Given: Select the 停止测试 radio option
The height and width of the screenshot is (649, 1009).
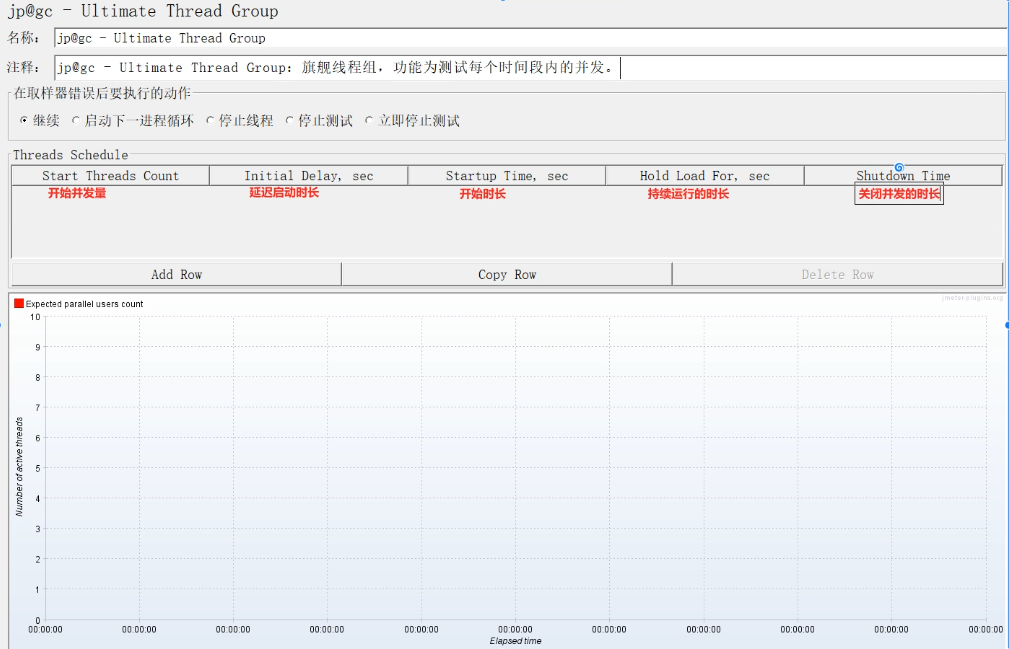Looking at the screenshot, I should 290,121.
